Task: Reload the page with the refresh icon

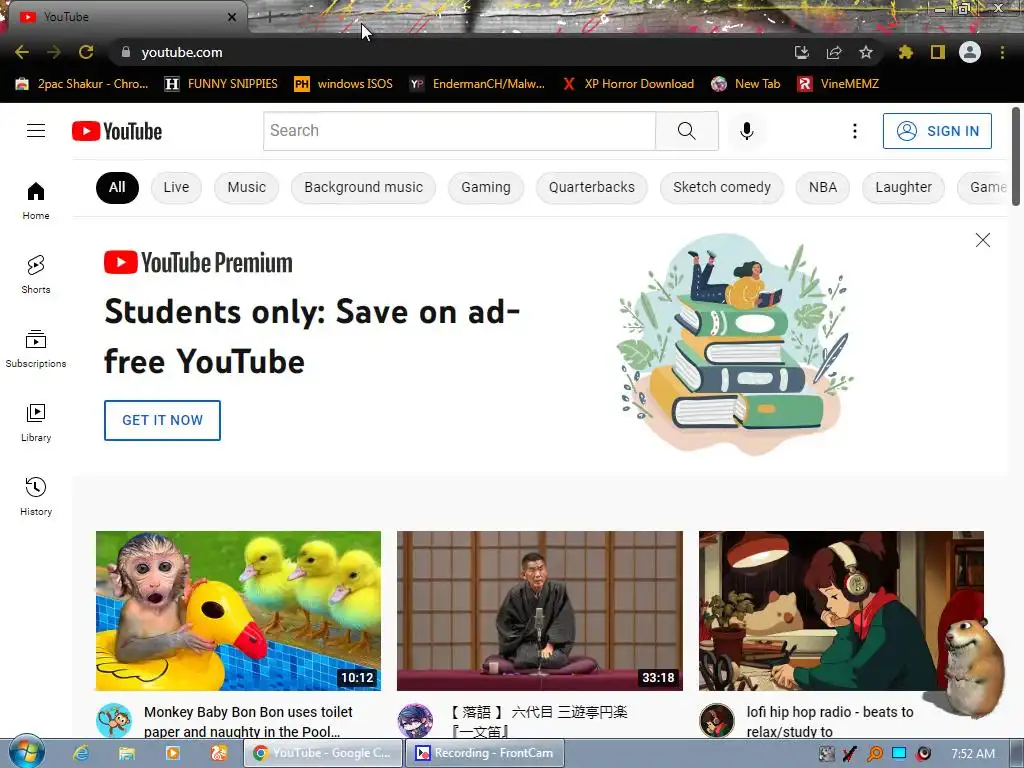Action: tap(86, 52)
